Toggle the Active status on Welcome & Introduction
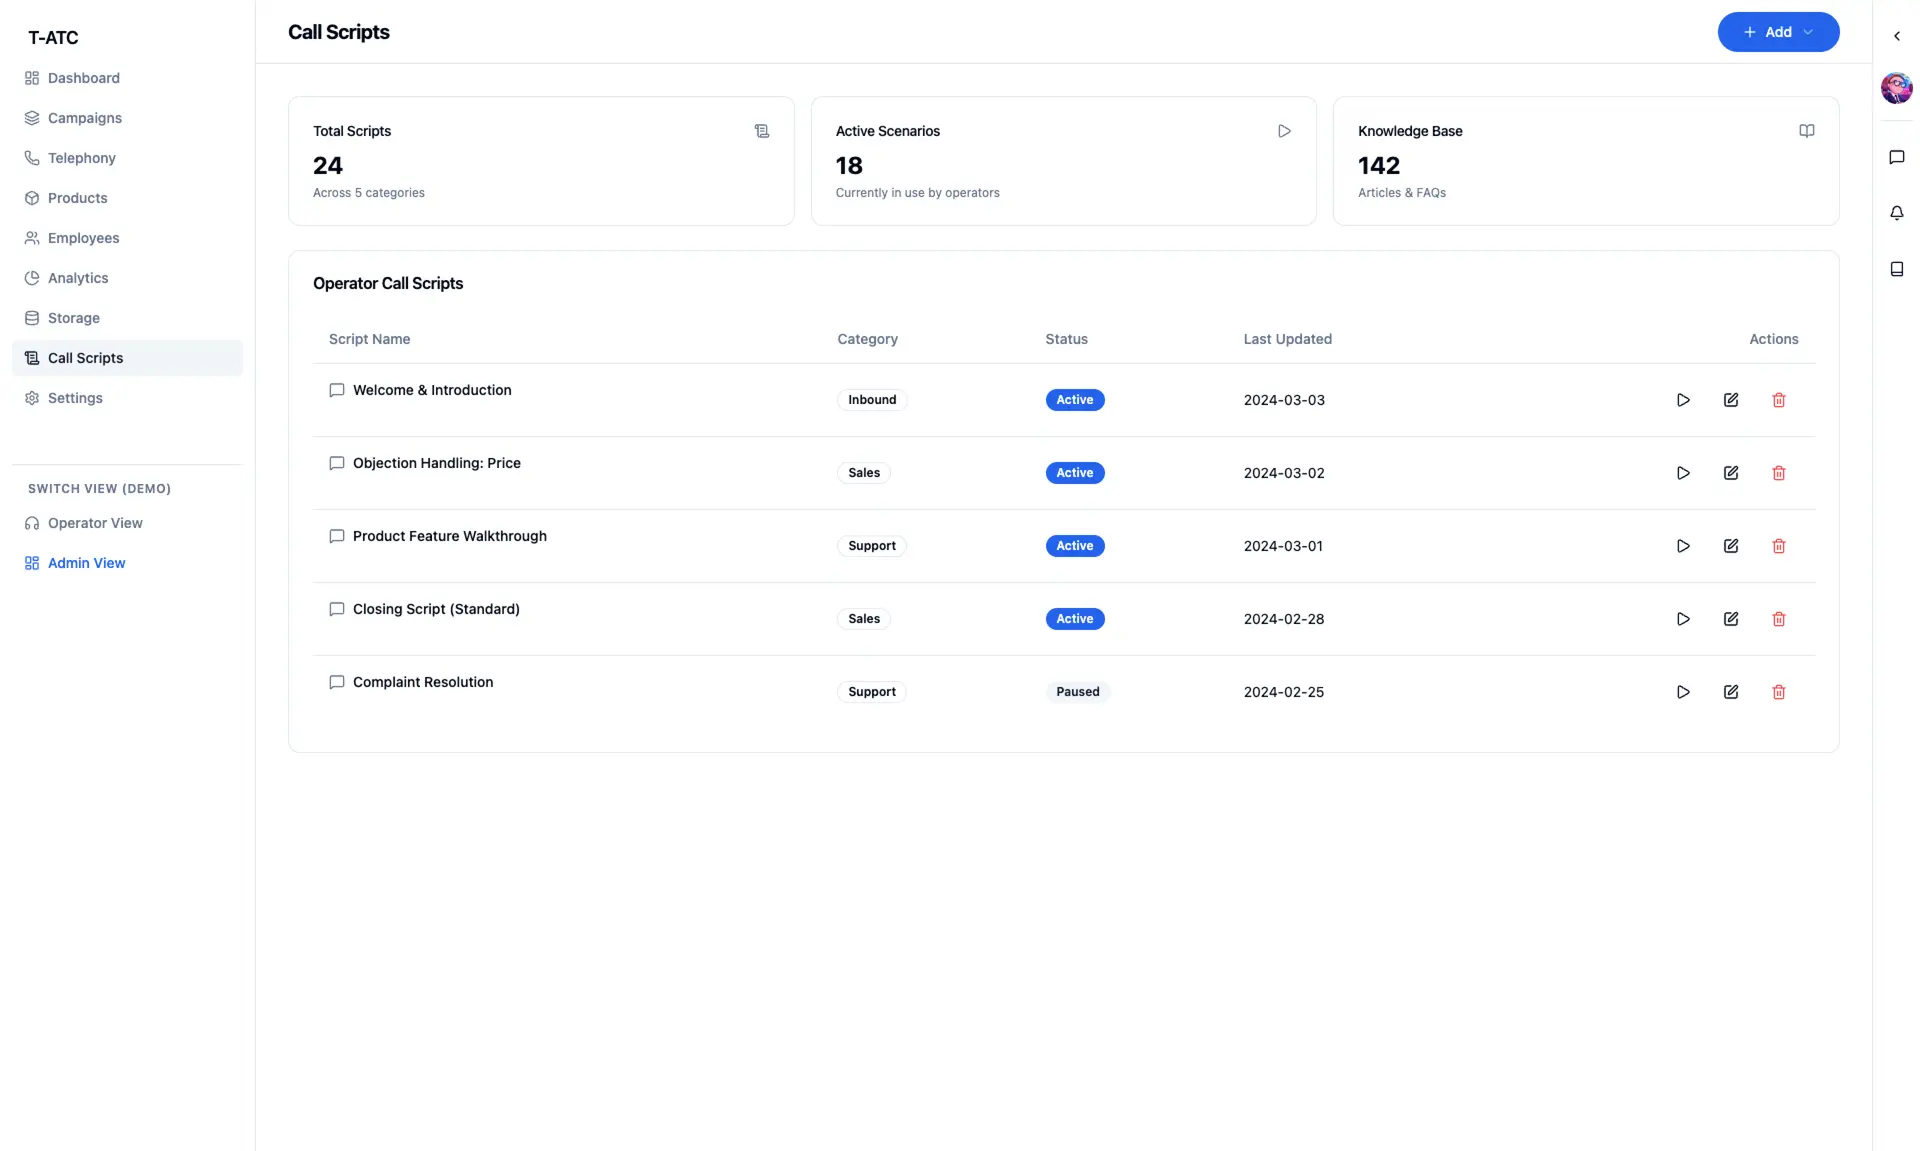Screen dimensions: 1920x1151 [1075, 399]
